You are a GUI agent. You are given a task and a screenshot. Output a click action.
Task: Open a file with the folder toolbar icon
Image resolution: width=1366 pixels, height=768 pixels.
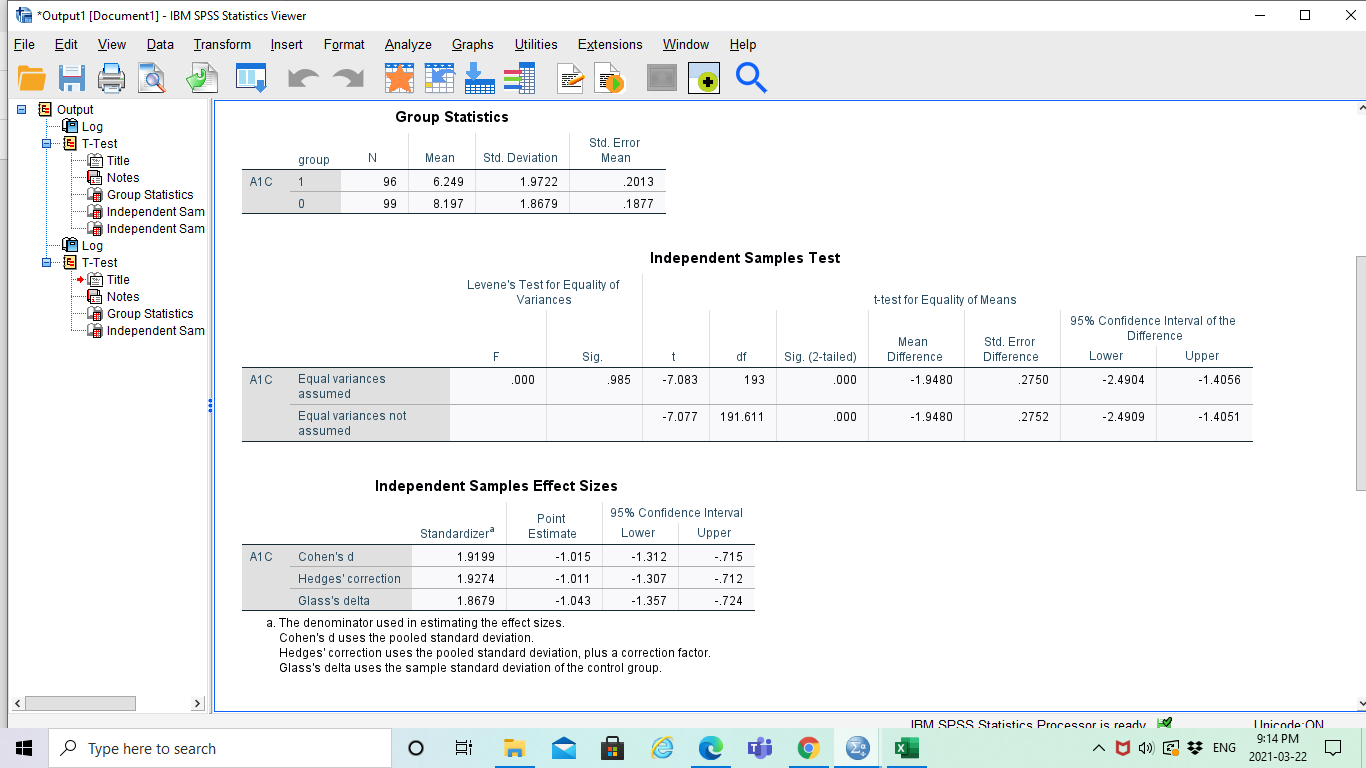tap(32, 78)
